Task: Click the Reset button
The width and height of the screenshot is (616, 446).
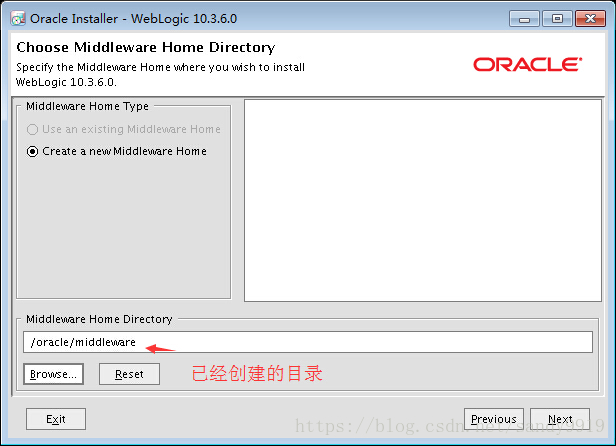Action: point(129,374)
